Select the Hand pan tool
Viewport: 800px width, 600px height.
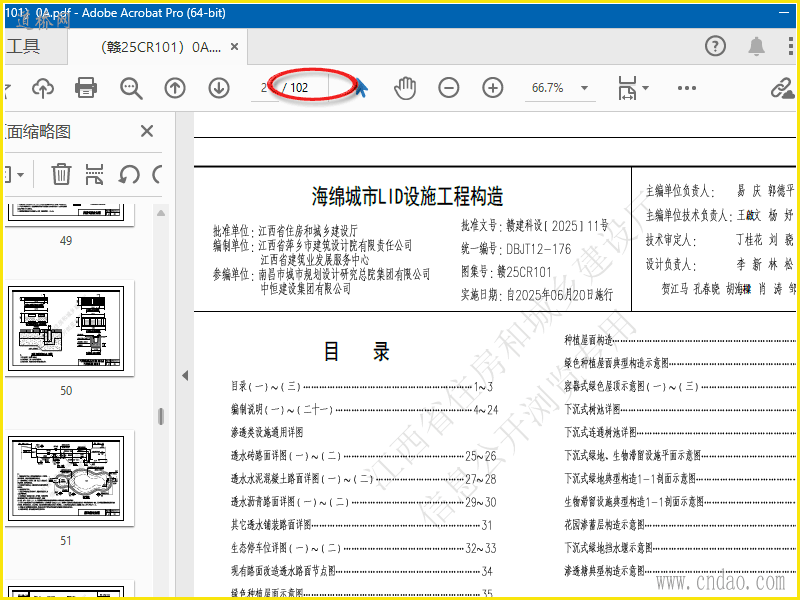point(405,88)
